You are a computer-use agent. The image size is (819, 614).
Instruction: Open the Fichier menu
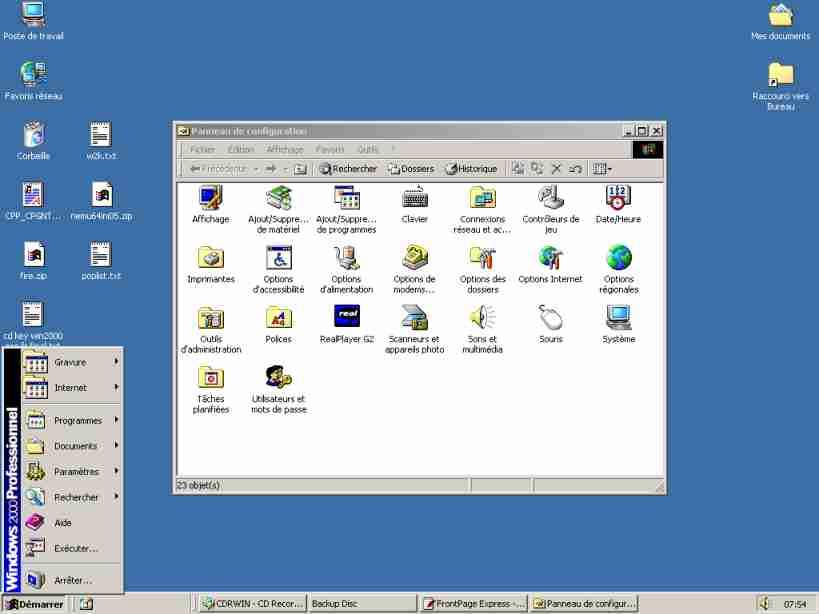coord(203,149)
